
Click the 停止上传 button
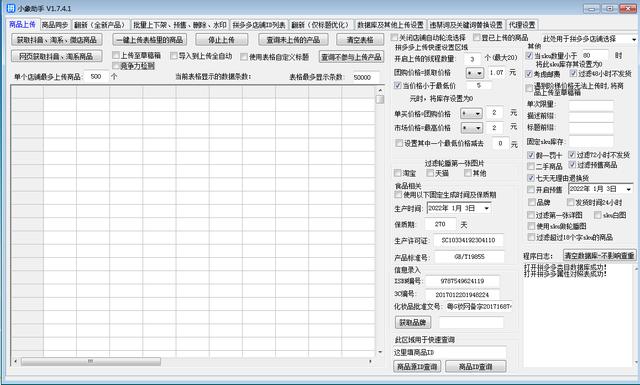[x=222, y=40]
